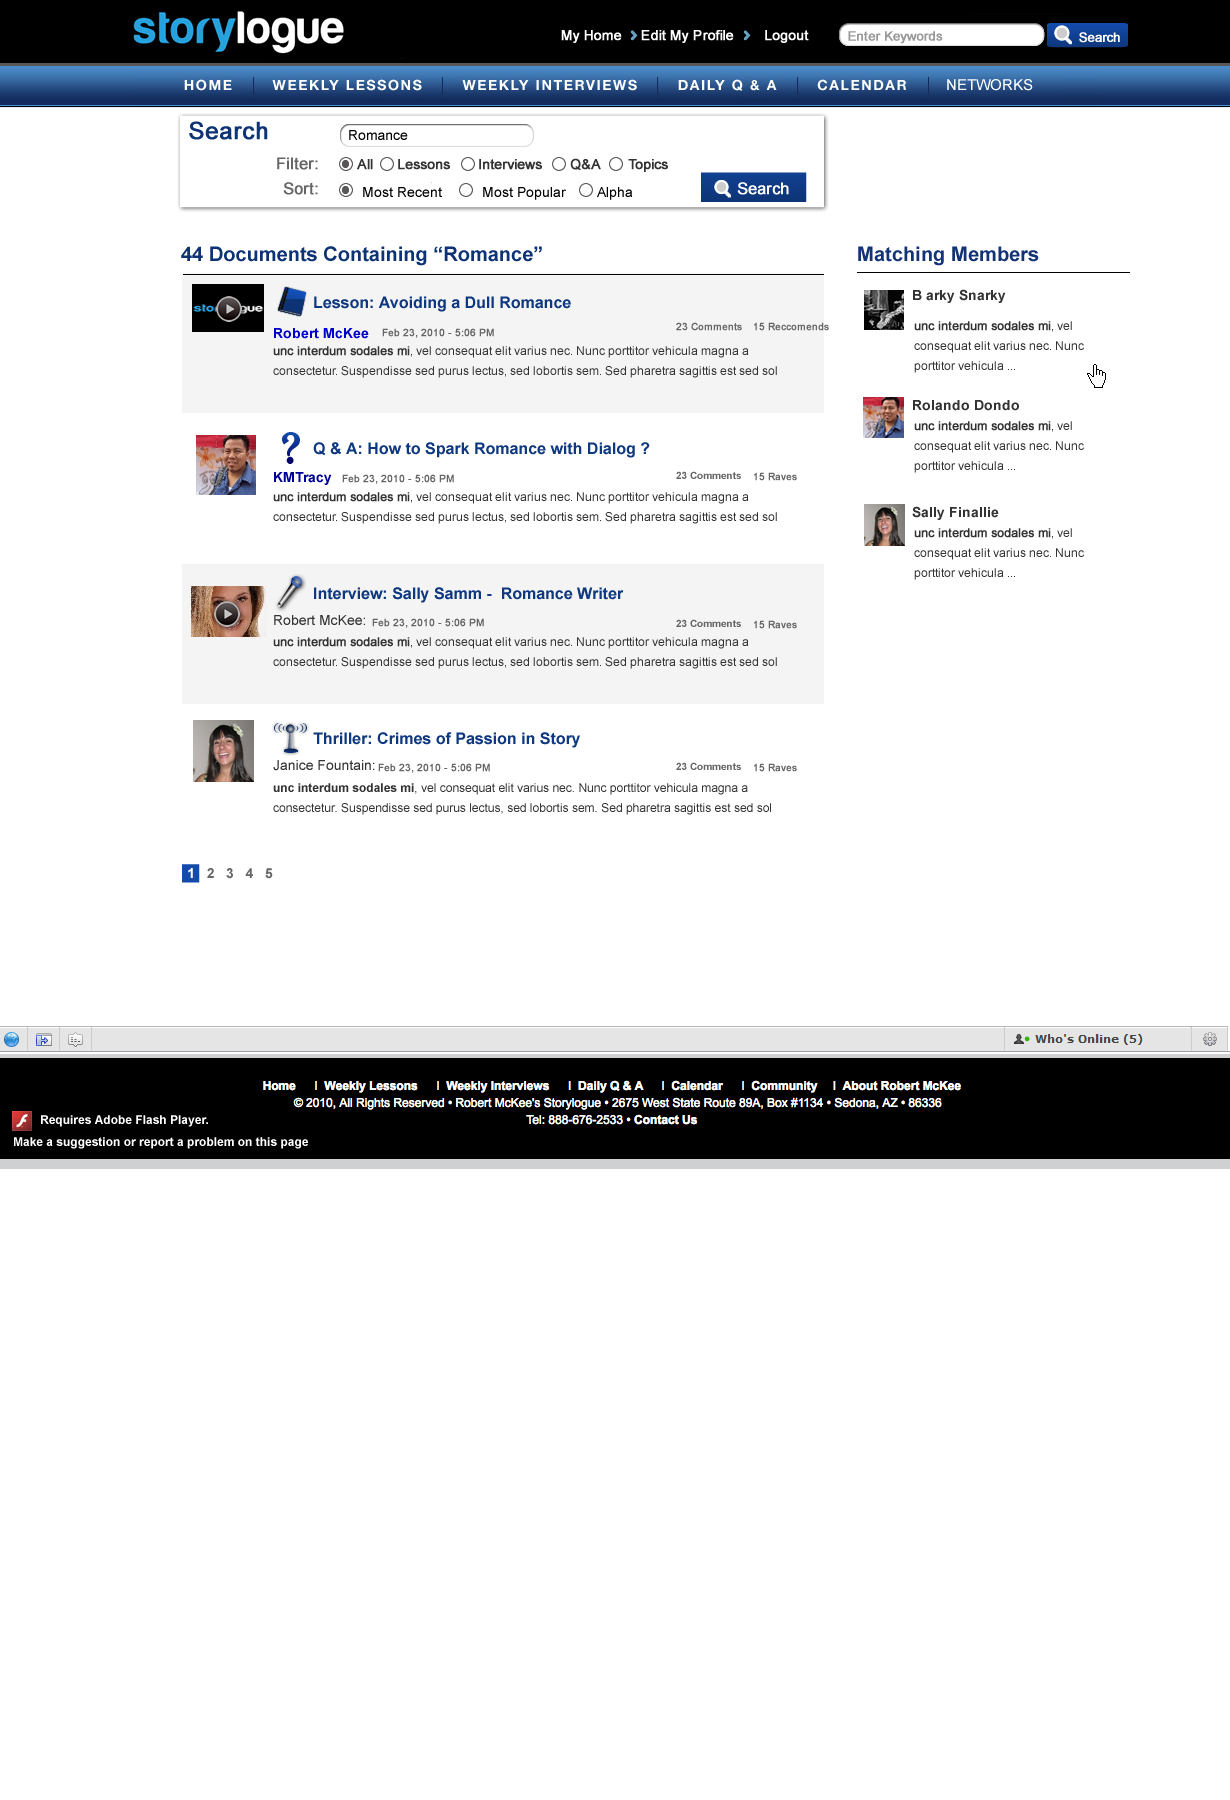This screenshot has width=1230, height=1800.
Task: Expand the Who's Online panel
Action: click(1078, 1039)
